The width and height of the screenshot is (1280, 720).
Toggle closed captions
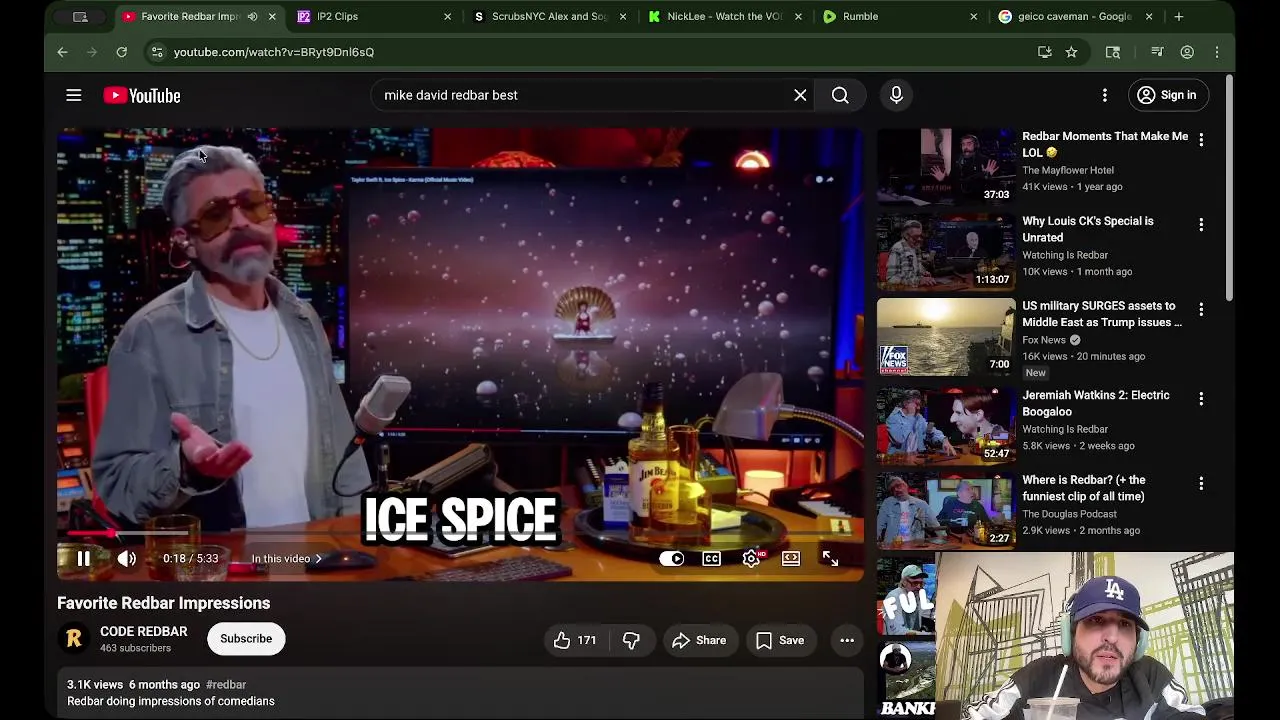point(711,559)
